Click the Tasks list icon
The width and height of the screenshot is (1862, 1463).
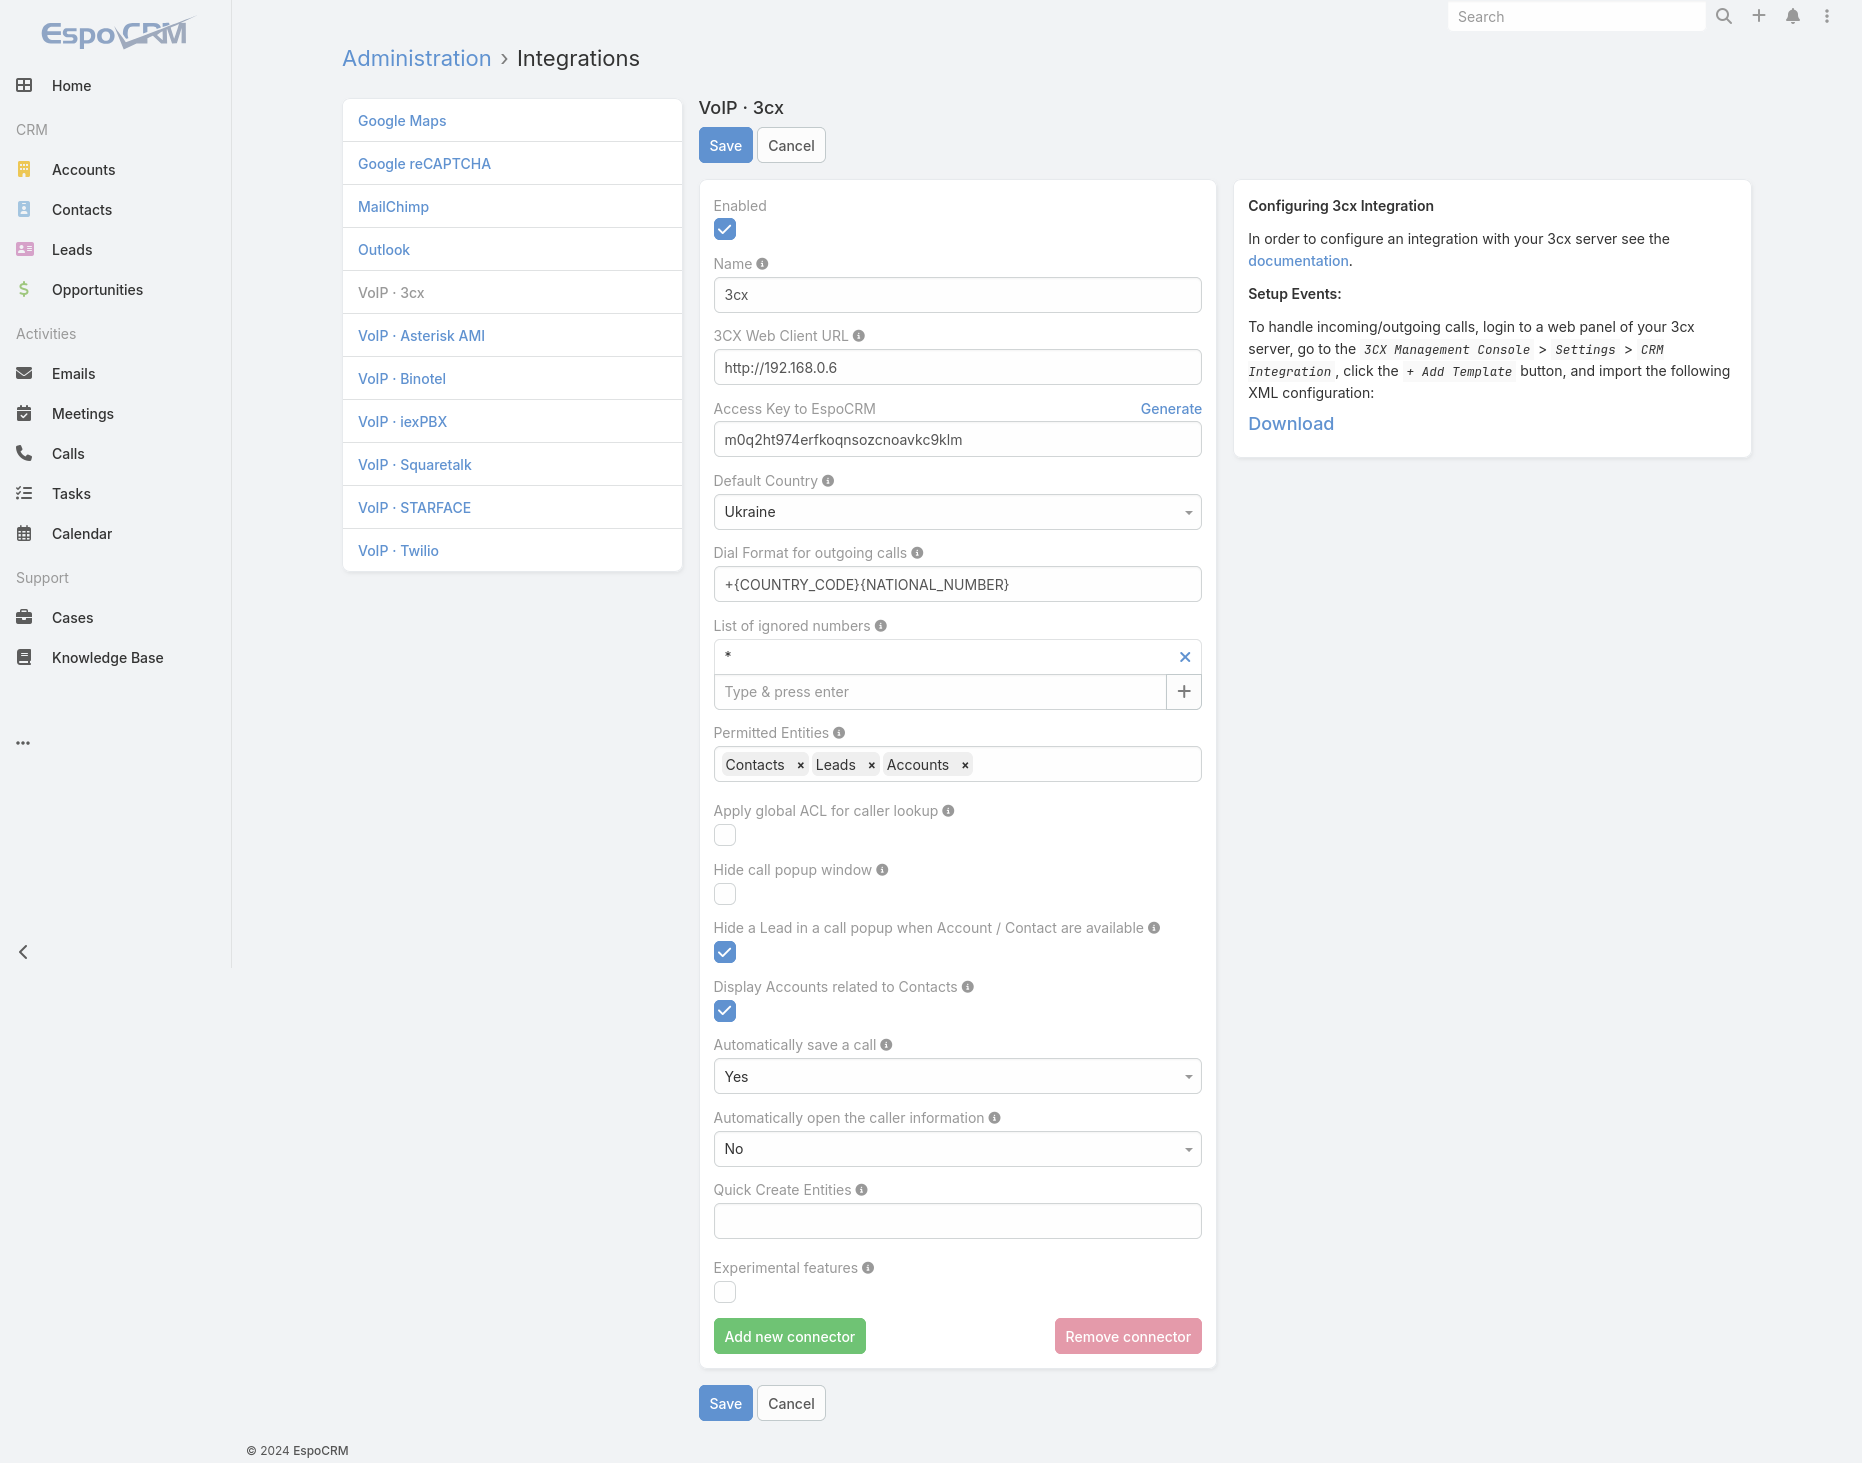24,494
